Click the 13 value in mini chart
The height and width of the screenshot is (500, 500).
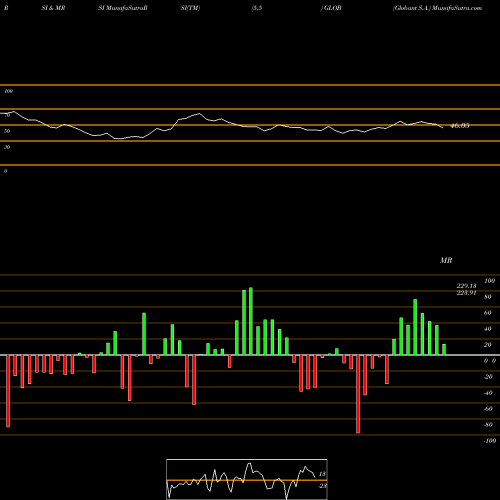click(x=322, y=474)
